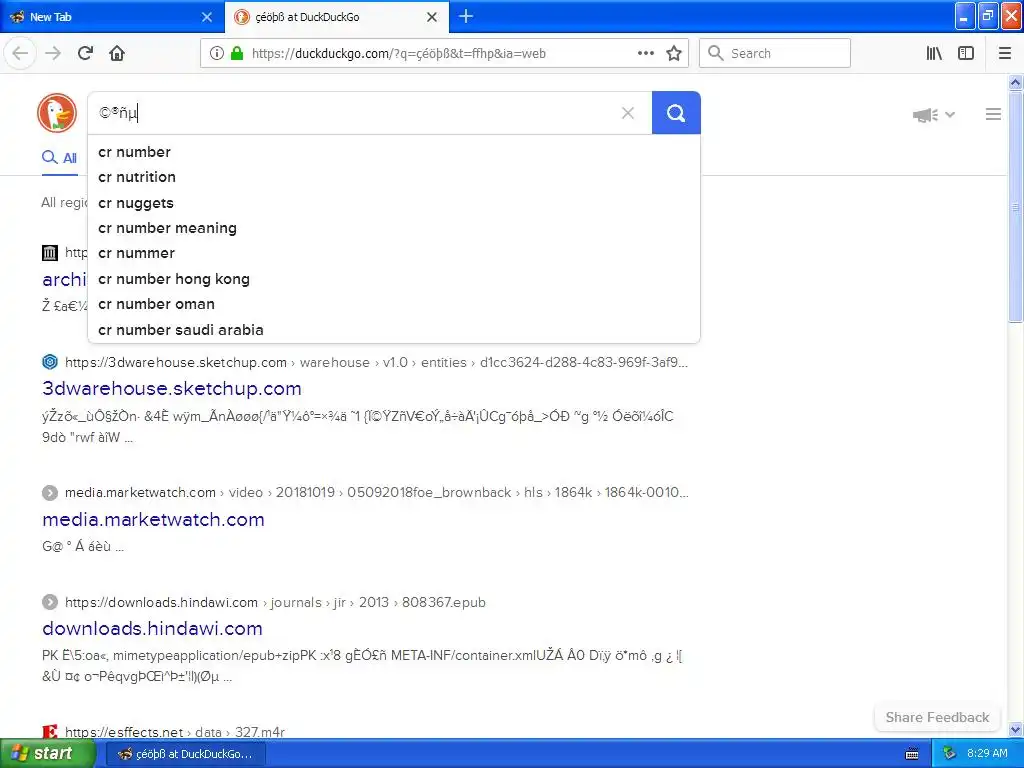This screenshot has height=768, width=1024.
Task: Submit search with blue magnifier button
Action: [676, 113]
